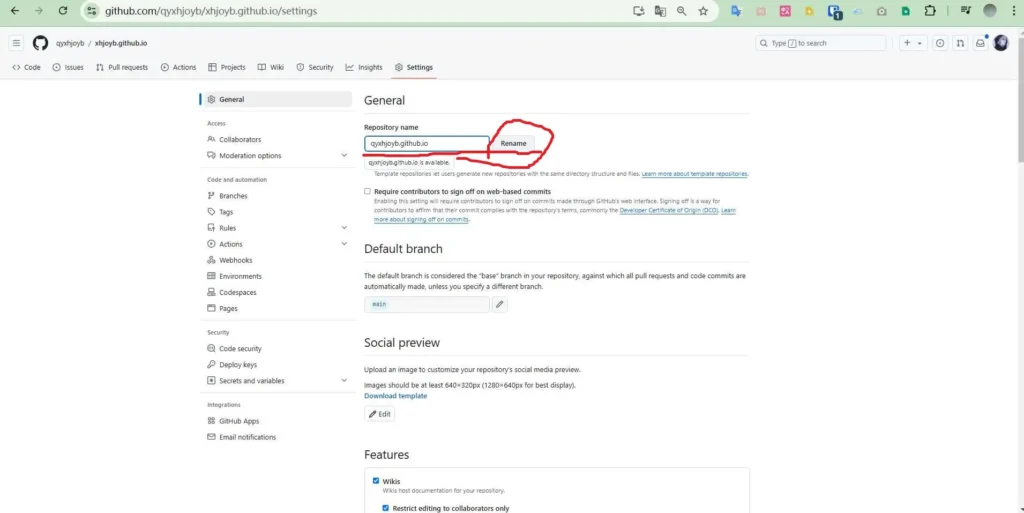Image resolution: width=1024 pixels, height=513 pixels.
Task: Expand Moderation options in sidebar
Action: (x=343, y=156)
